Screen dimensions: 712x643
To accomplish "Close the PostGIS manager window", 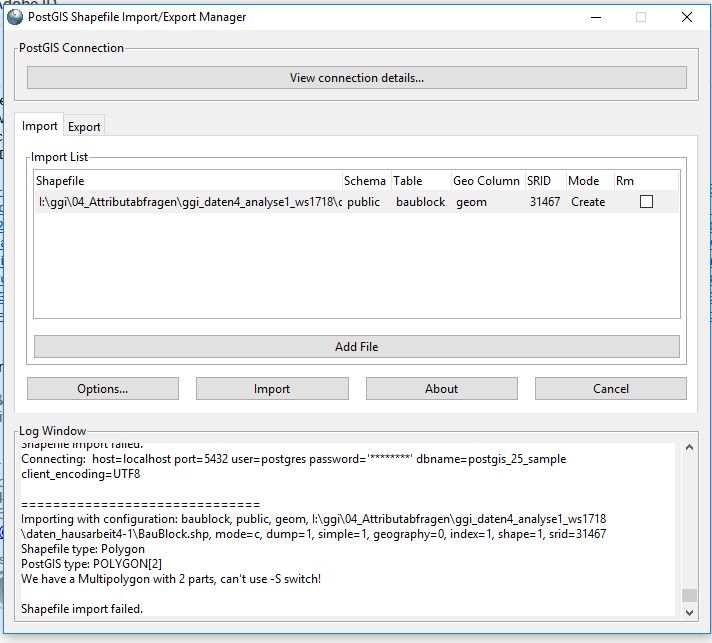I will (x=687, y=17).
